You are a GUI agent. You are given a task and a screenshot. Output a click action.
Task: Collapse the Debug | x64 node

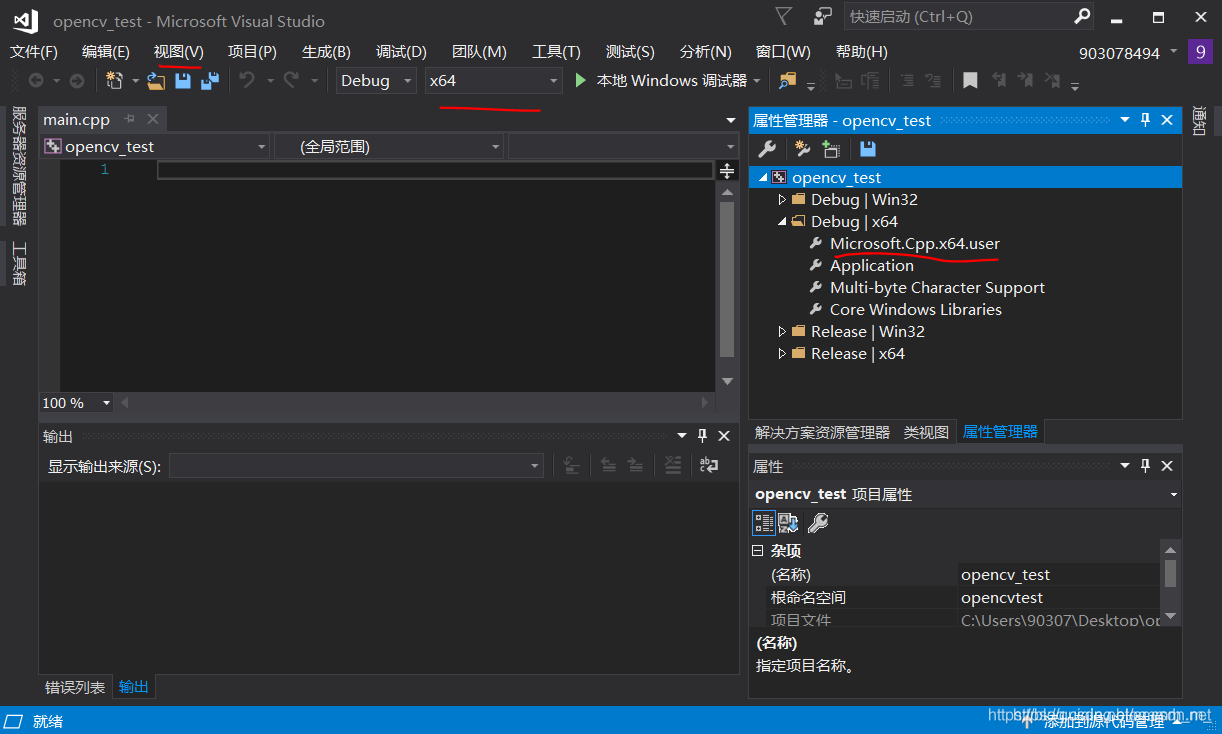point(782,222)
